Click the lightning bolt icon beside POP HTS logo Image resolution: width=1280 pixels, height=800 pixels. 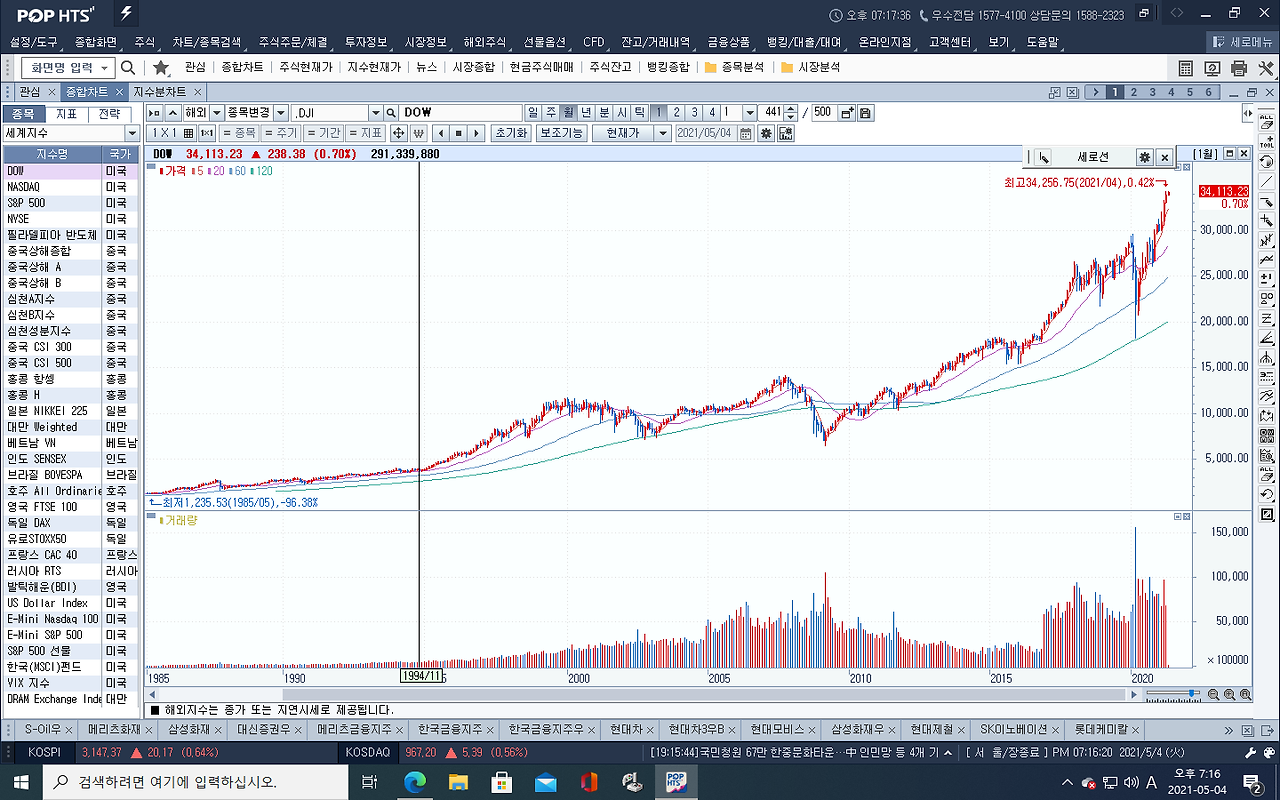coord(125,15)
